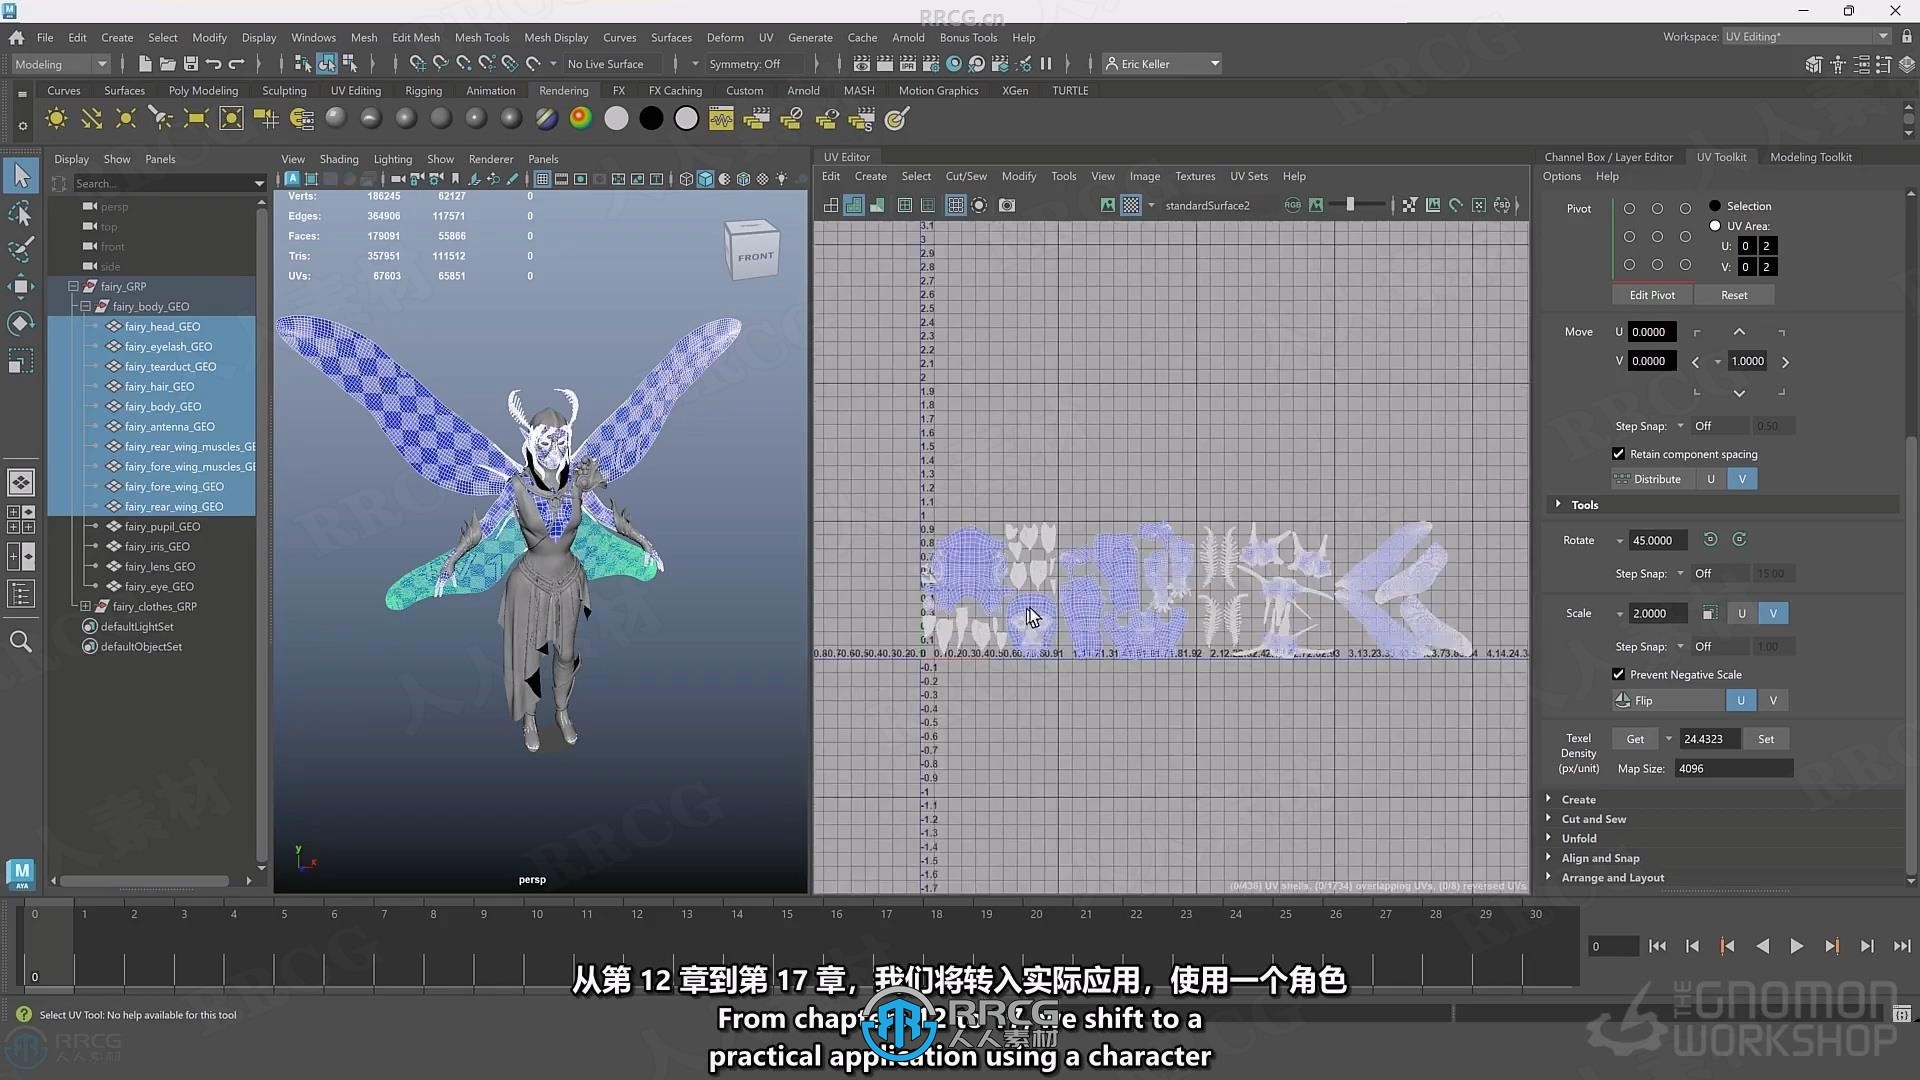Click the home icon in menu bar
The height and width of the screenshot is (1080, 1920).
[x=17, y=37]
